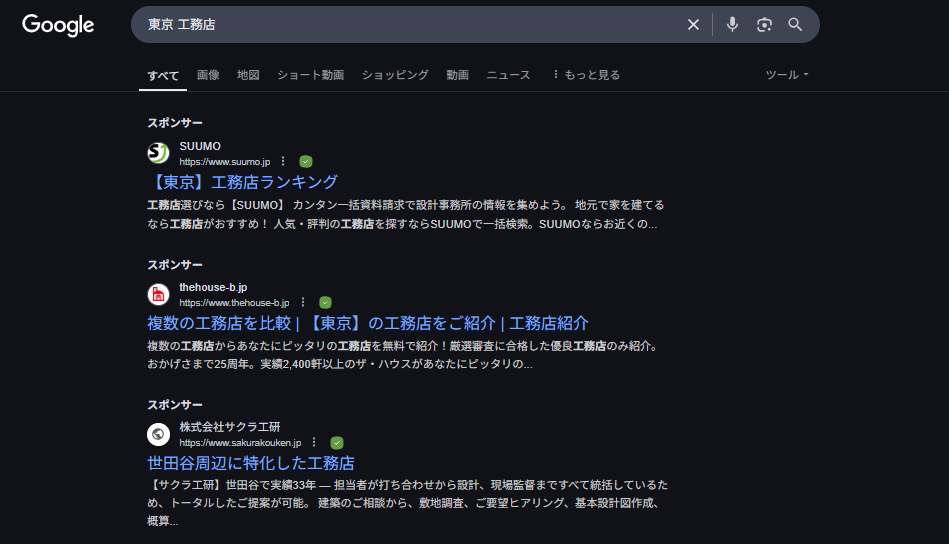949x544 pixels.
Task: Open the ショッピング tab
Action: [395, 75]
